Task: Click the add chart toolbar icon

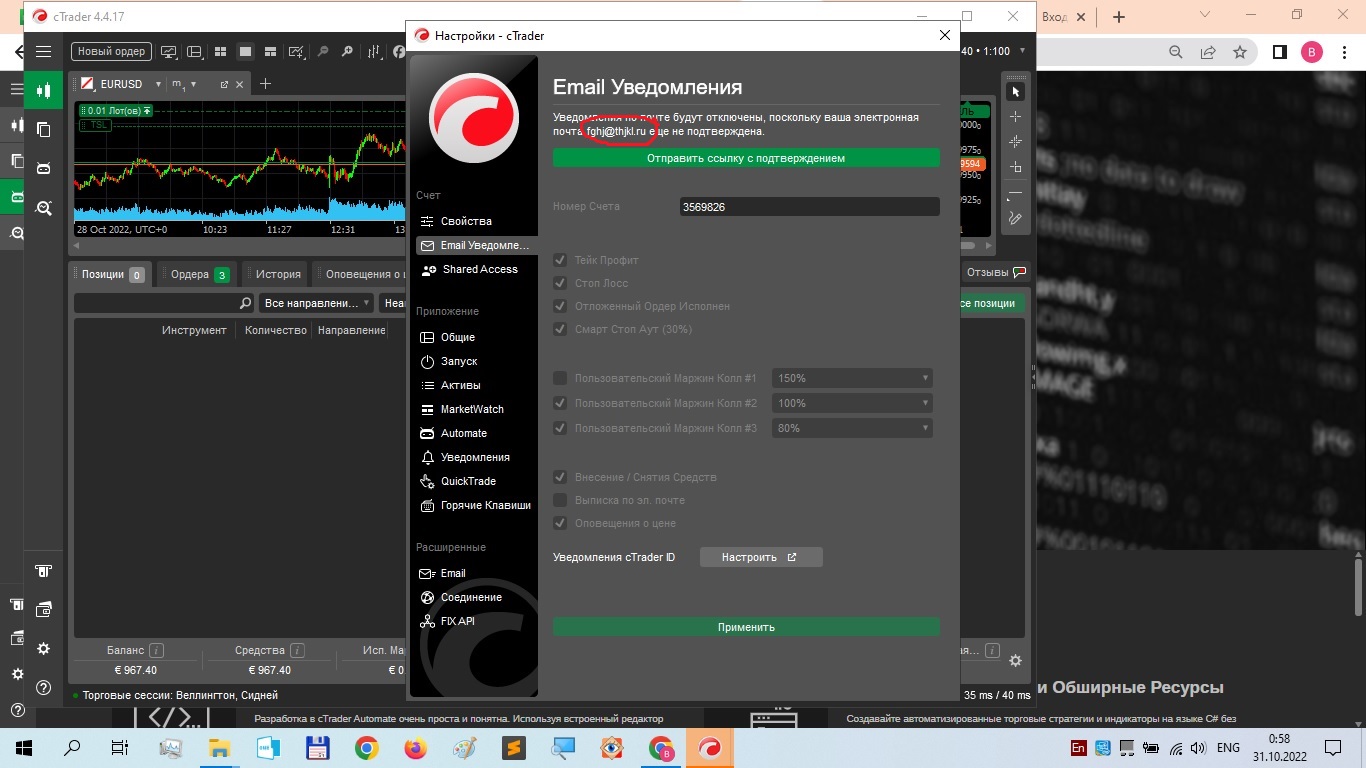Action: pyautogui.click(x=296, y=52)
